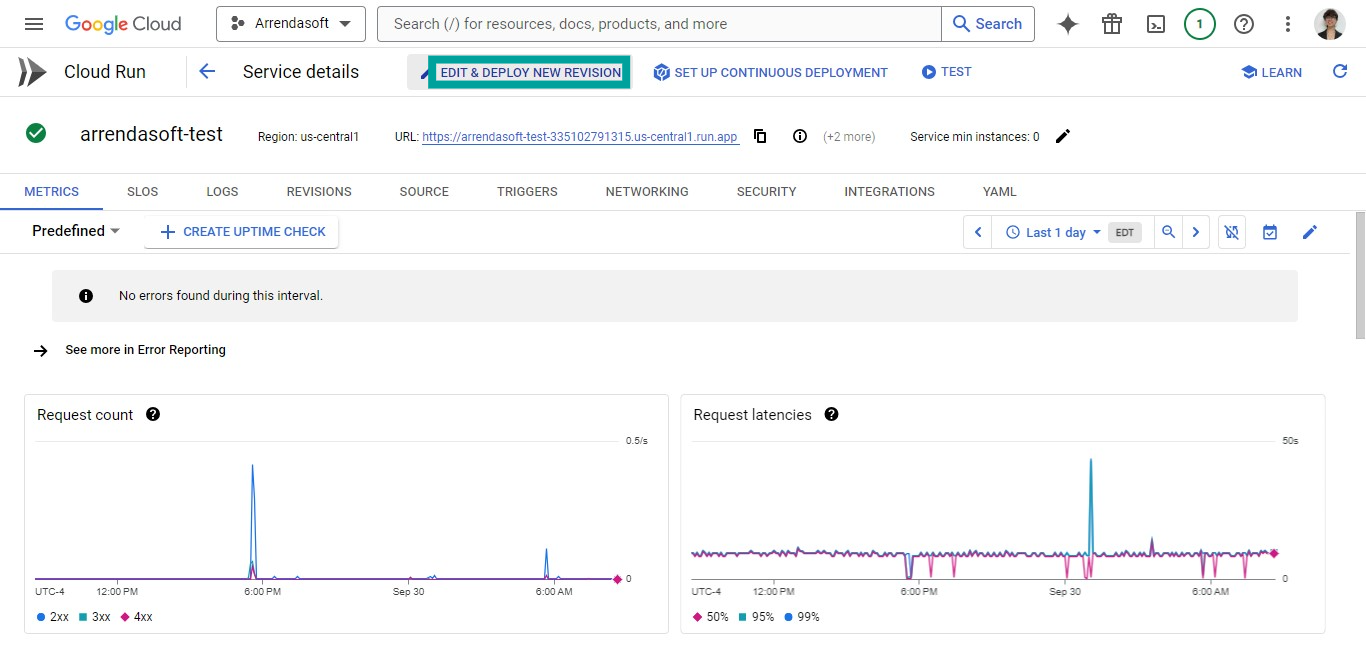Open the Networking tab
This screenshot has height=645, width=1366.
tap(647, 191)
